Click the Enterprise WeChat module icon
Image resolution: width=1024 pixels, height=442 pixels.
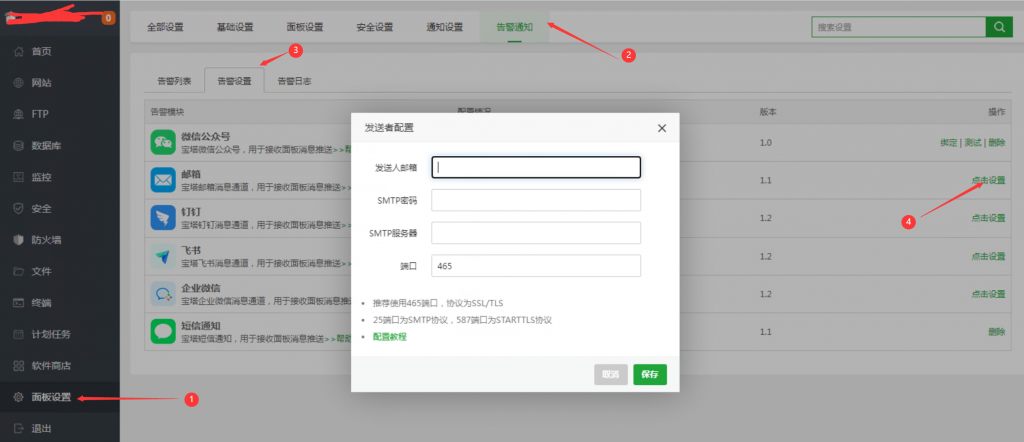point(163,294)
